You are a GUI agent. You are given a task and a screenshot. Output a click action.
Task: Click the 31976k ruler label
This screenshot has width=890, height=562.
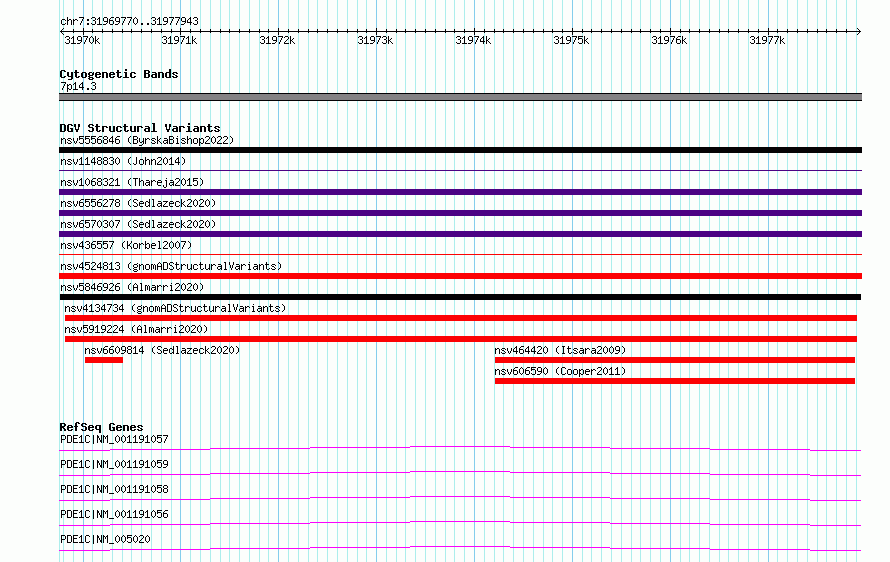(x=669, y=40)
